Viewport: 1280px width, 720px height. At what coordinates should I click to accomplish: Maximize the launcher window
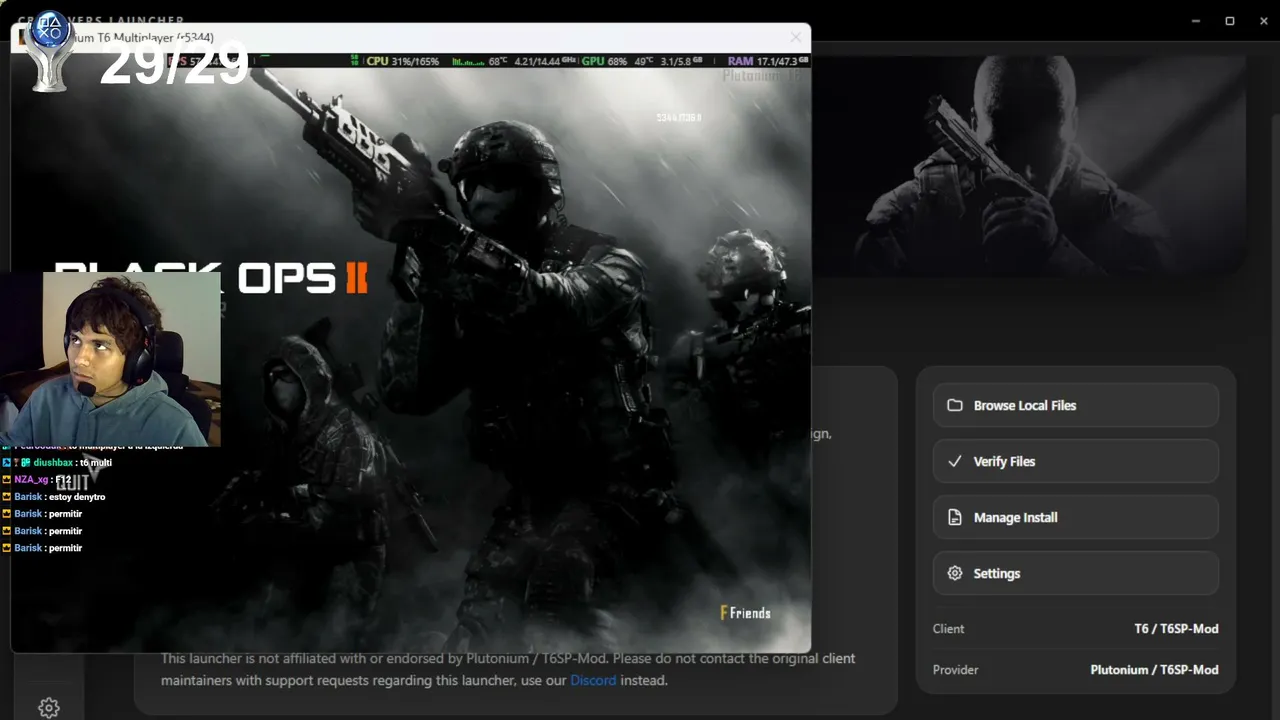tap(1230, 20)
